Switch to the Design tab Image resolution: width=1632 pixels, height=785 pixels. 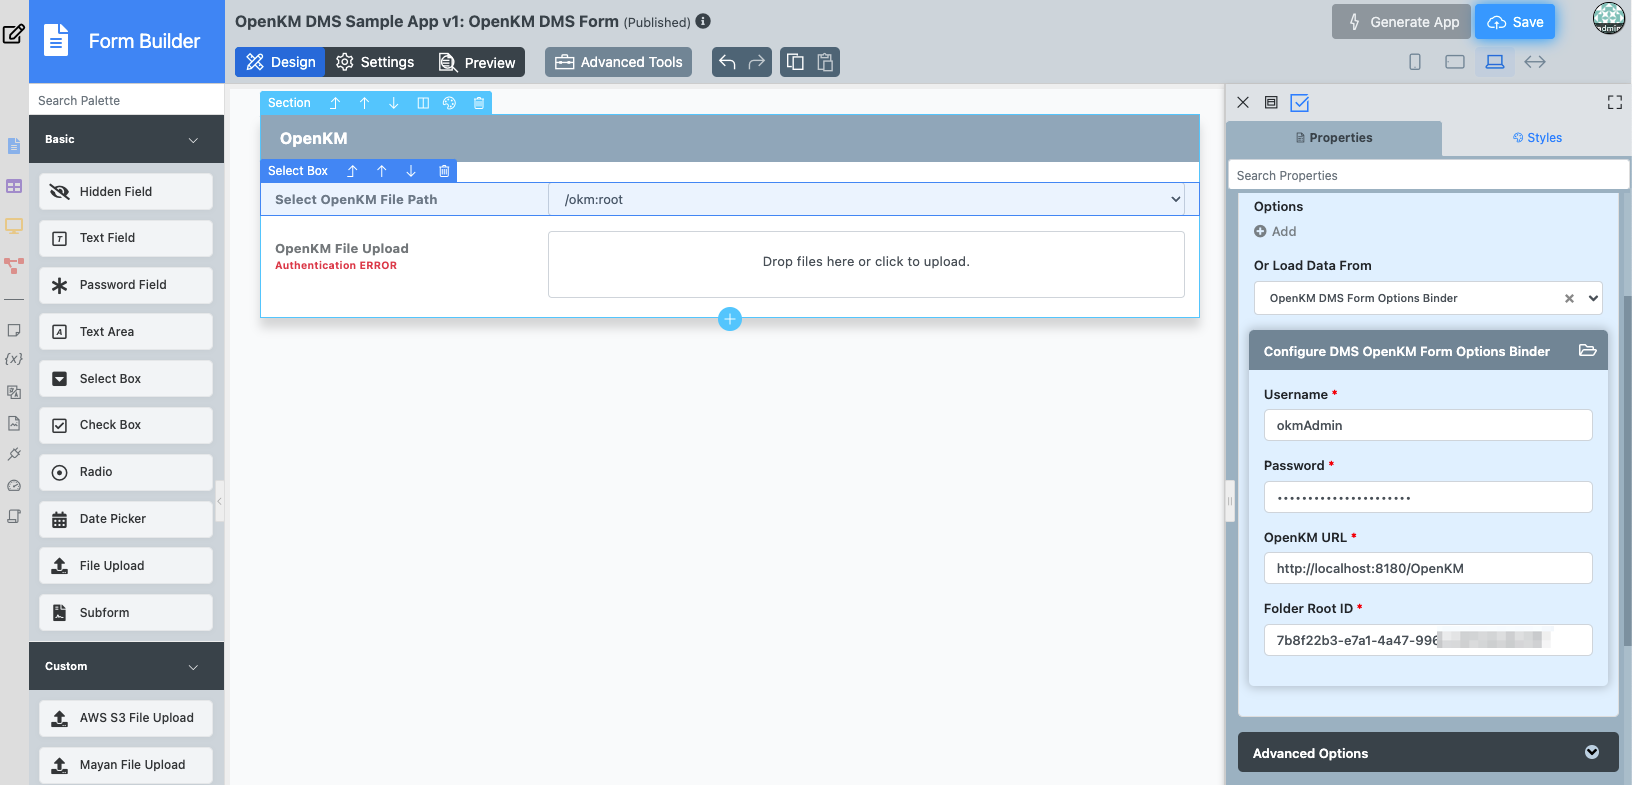pos(280,62)
